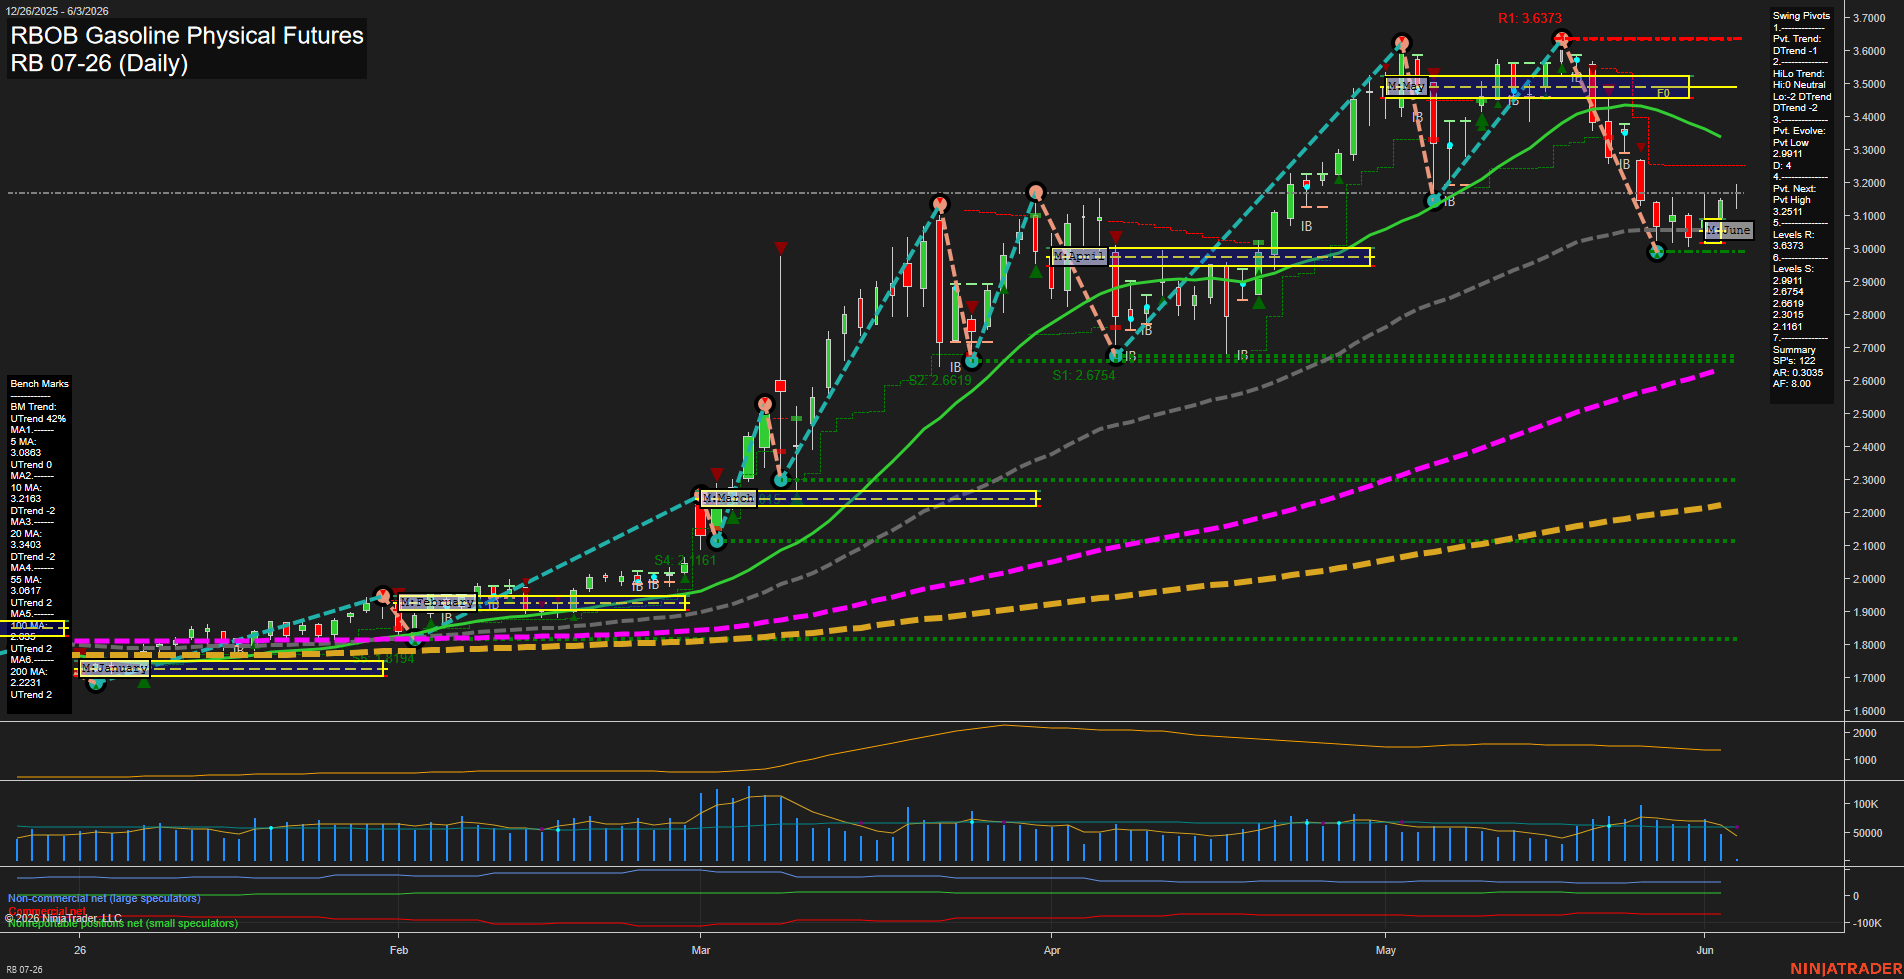1904x979 pixels.
Task: Click the NINJATRADER logo in the corner
Action: (x=1846, y=969)
